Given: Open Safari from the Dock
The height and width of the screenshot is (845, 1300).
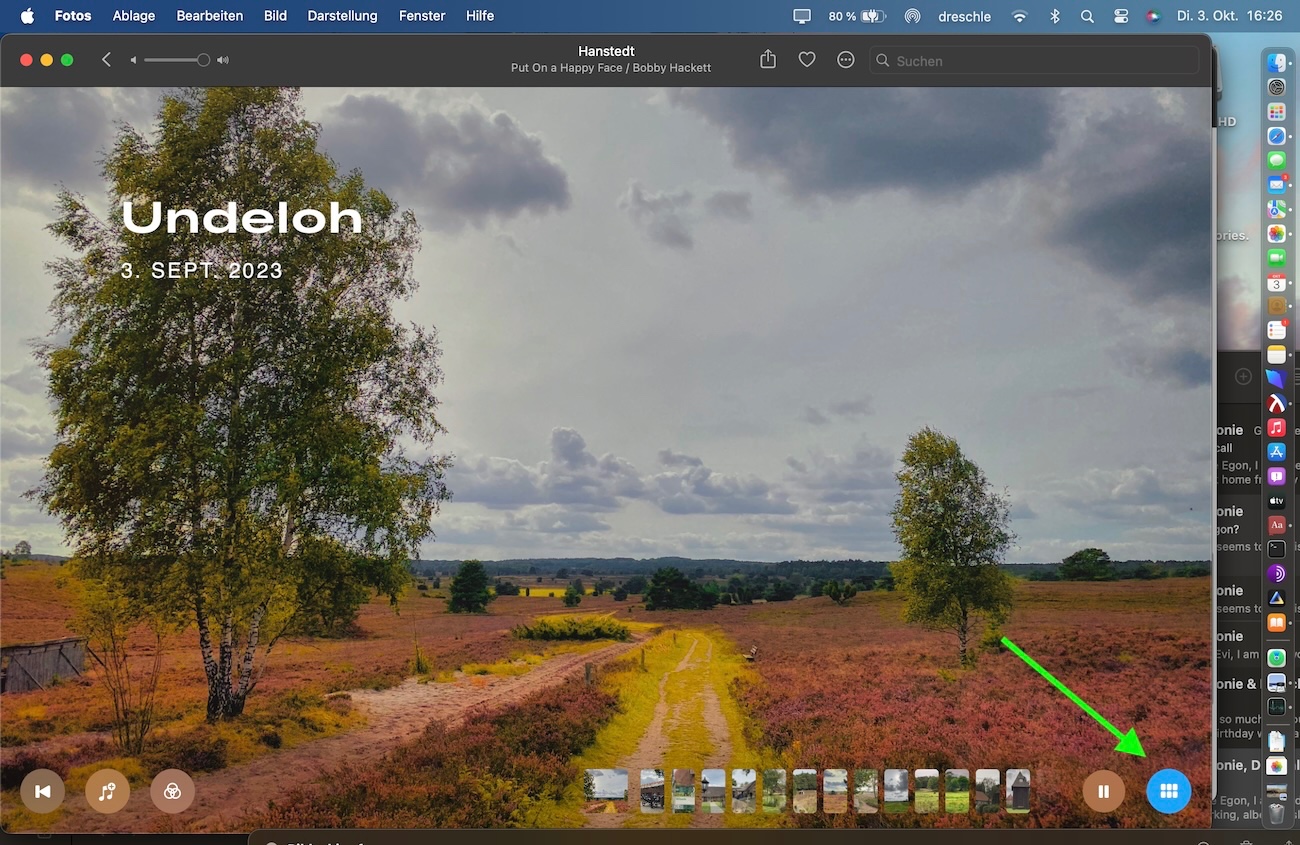Looking at the screenshot, I should pos(1277,136).
